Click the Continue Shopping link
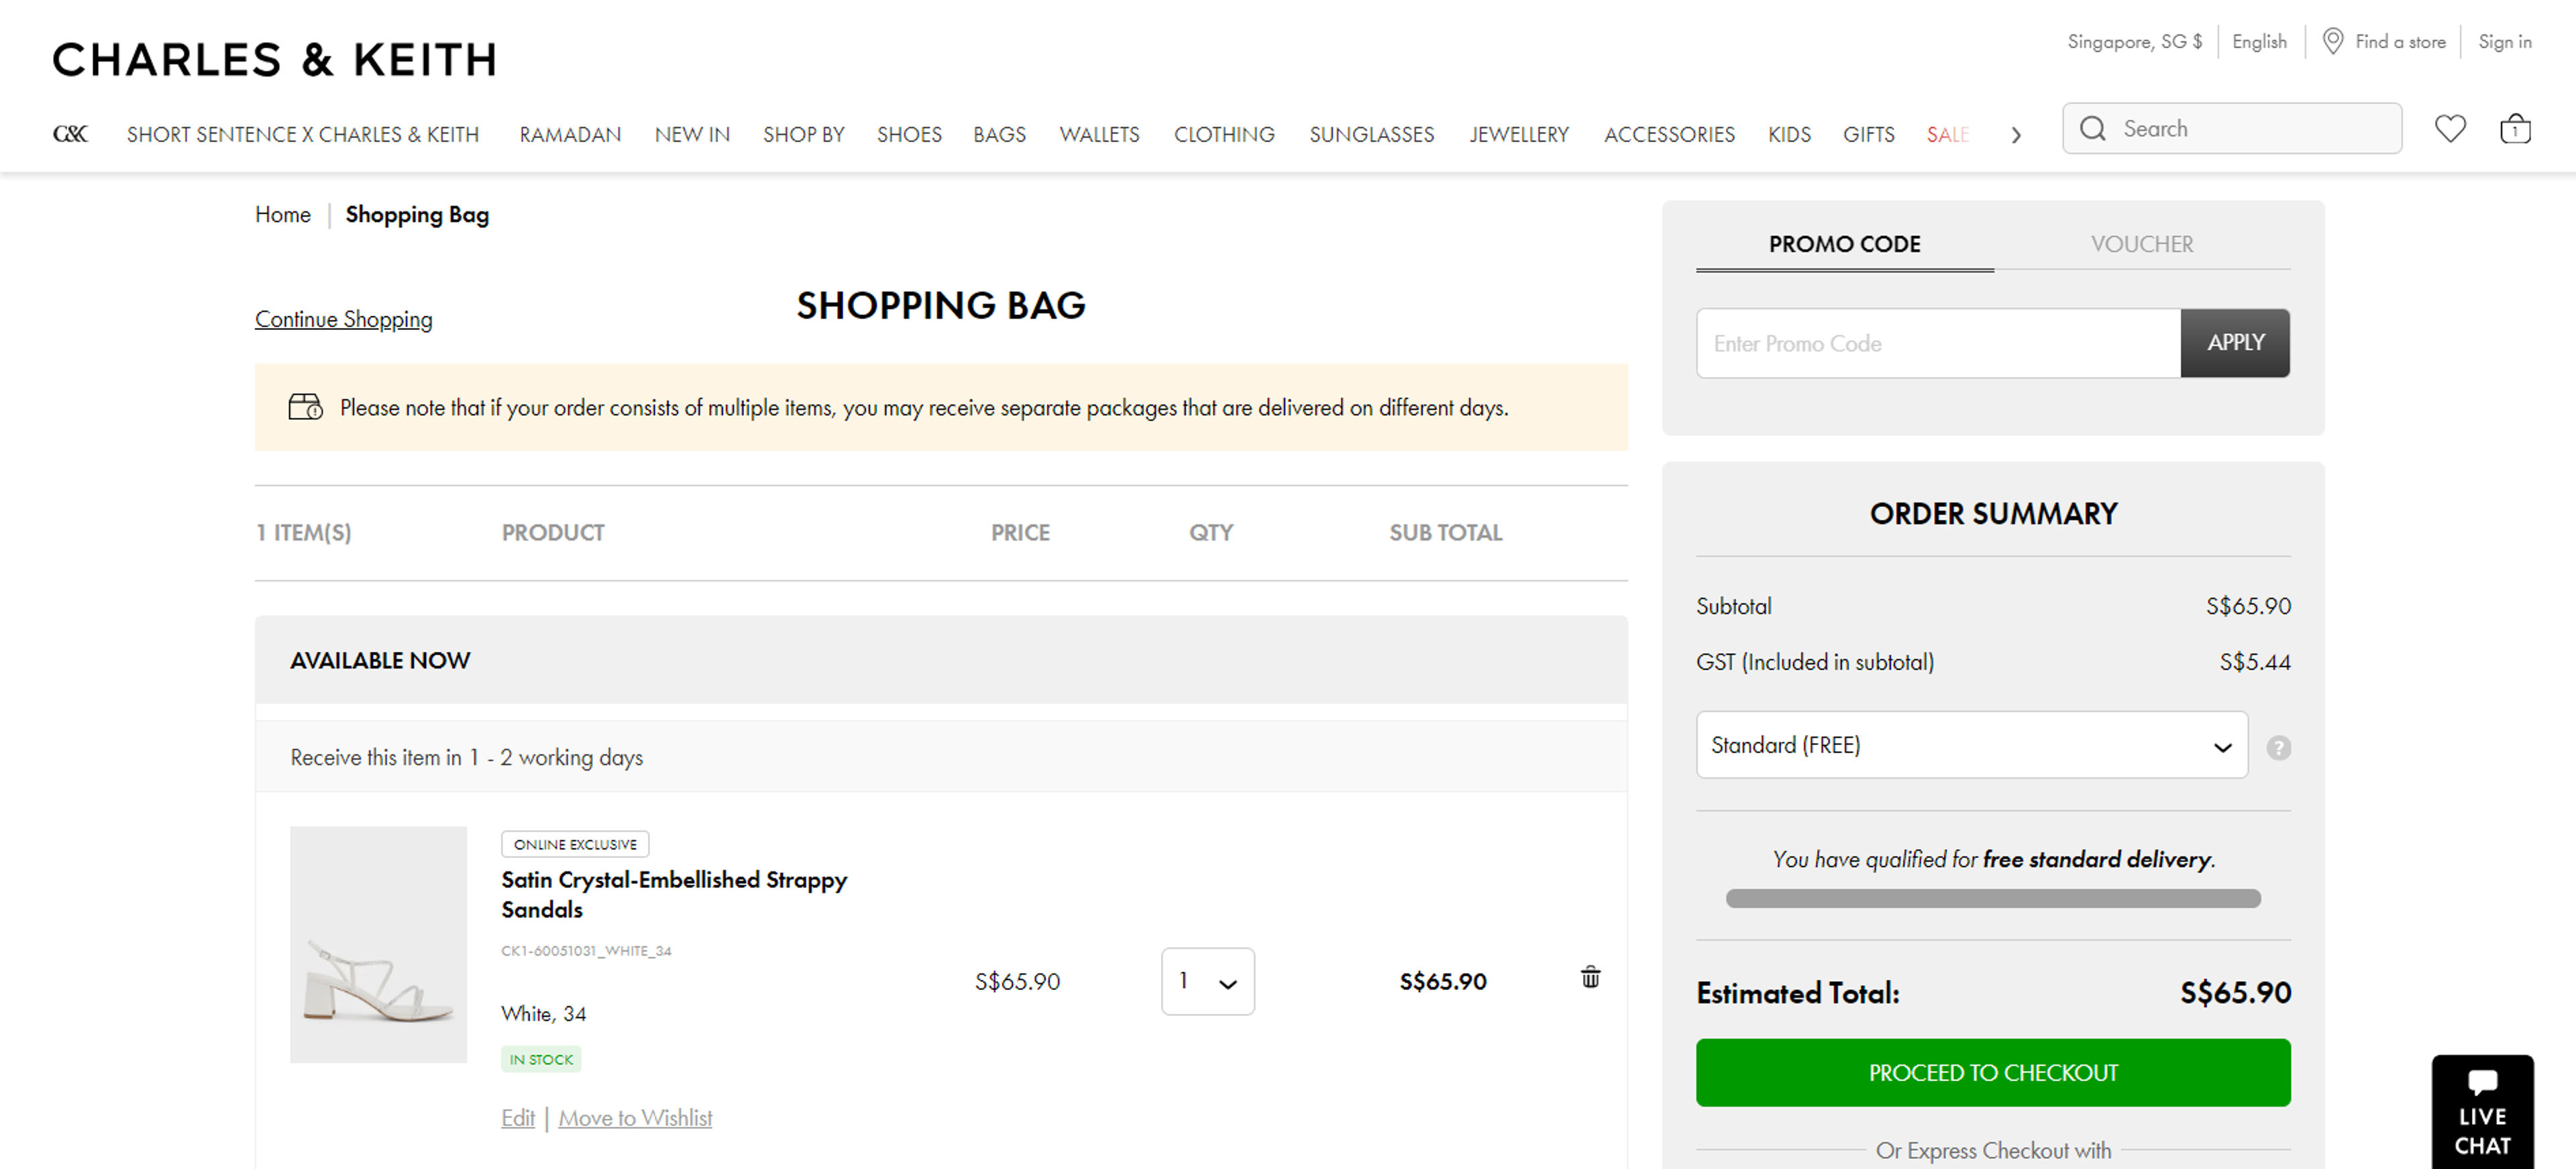This screenshot has width=2576, height=1169. click(343, 319)
